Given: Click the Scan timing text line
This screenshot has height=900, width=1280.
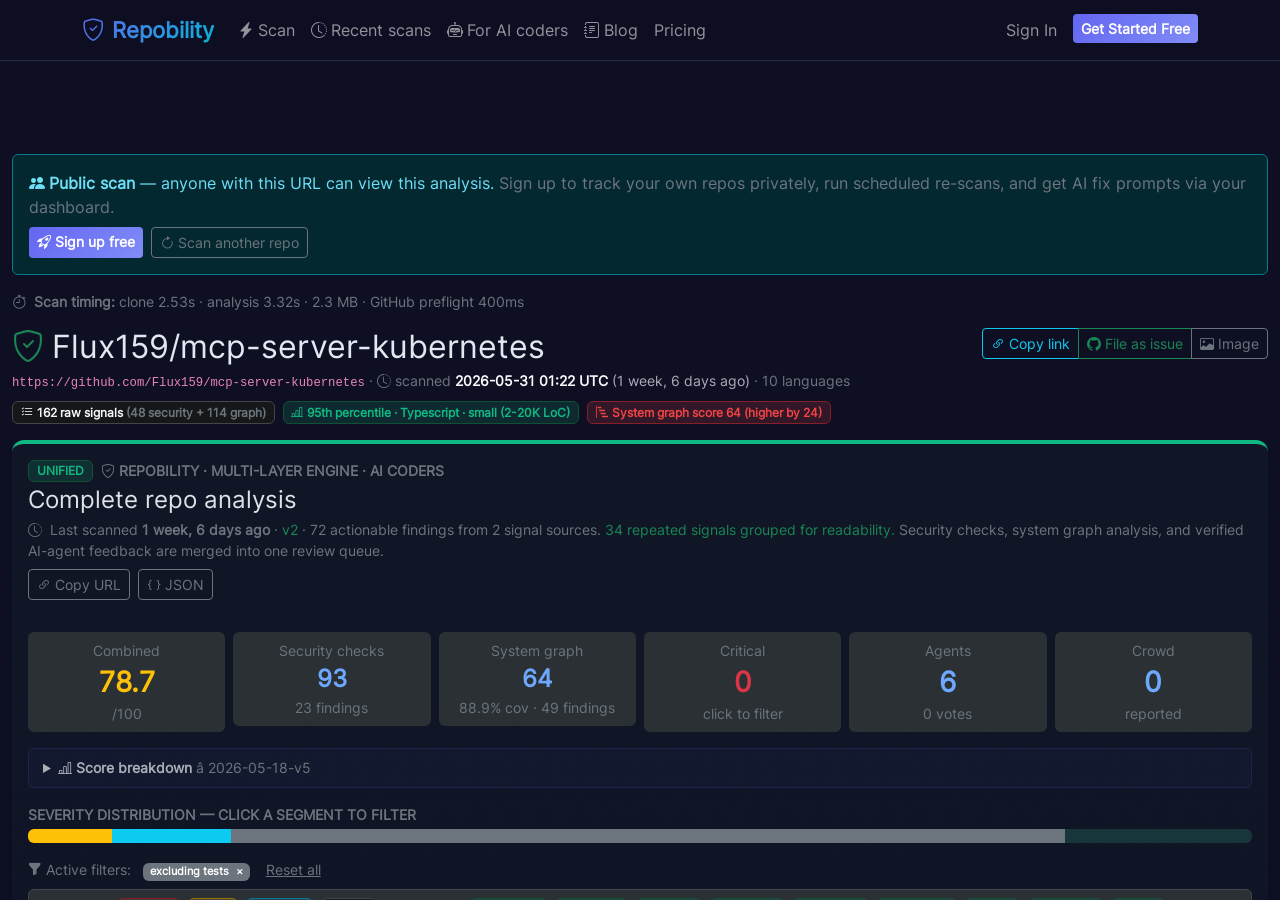Looking at the screenshot, I should 268,302.
